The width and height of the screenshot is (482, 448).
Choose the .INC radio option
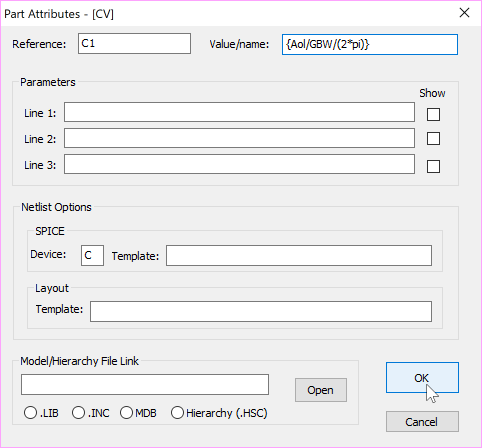[x=78, y=413]
